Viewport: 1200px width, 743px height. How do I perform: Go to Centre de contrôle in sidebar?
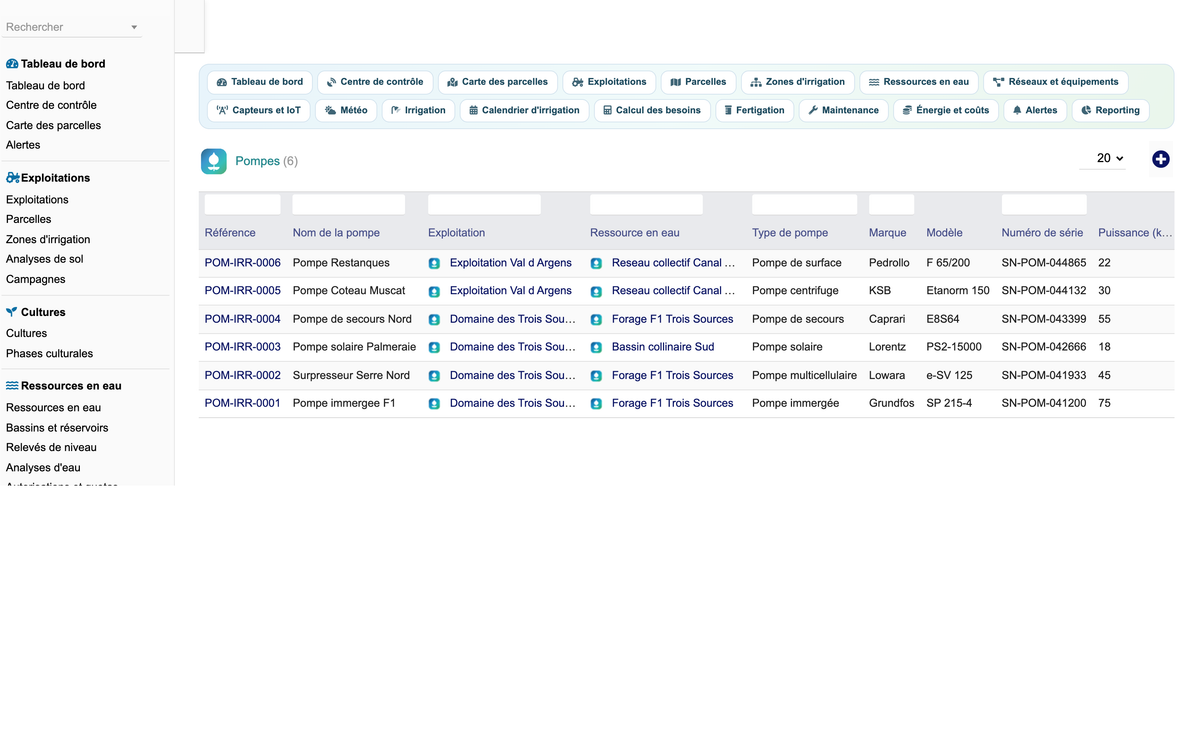tap(51, 105)
